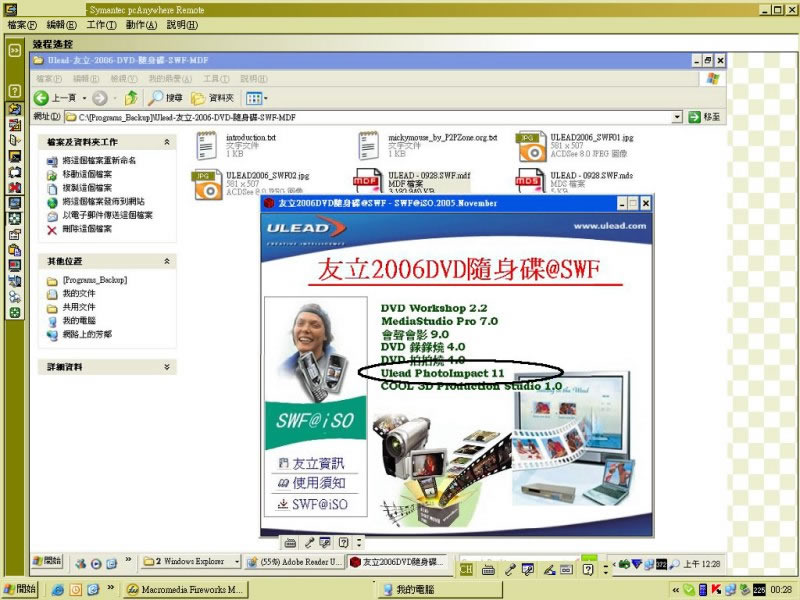Click the Explorer Back arrow icon

pyautogui.click(x=41, y=98)
